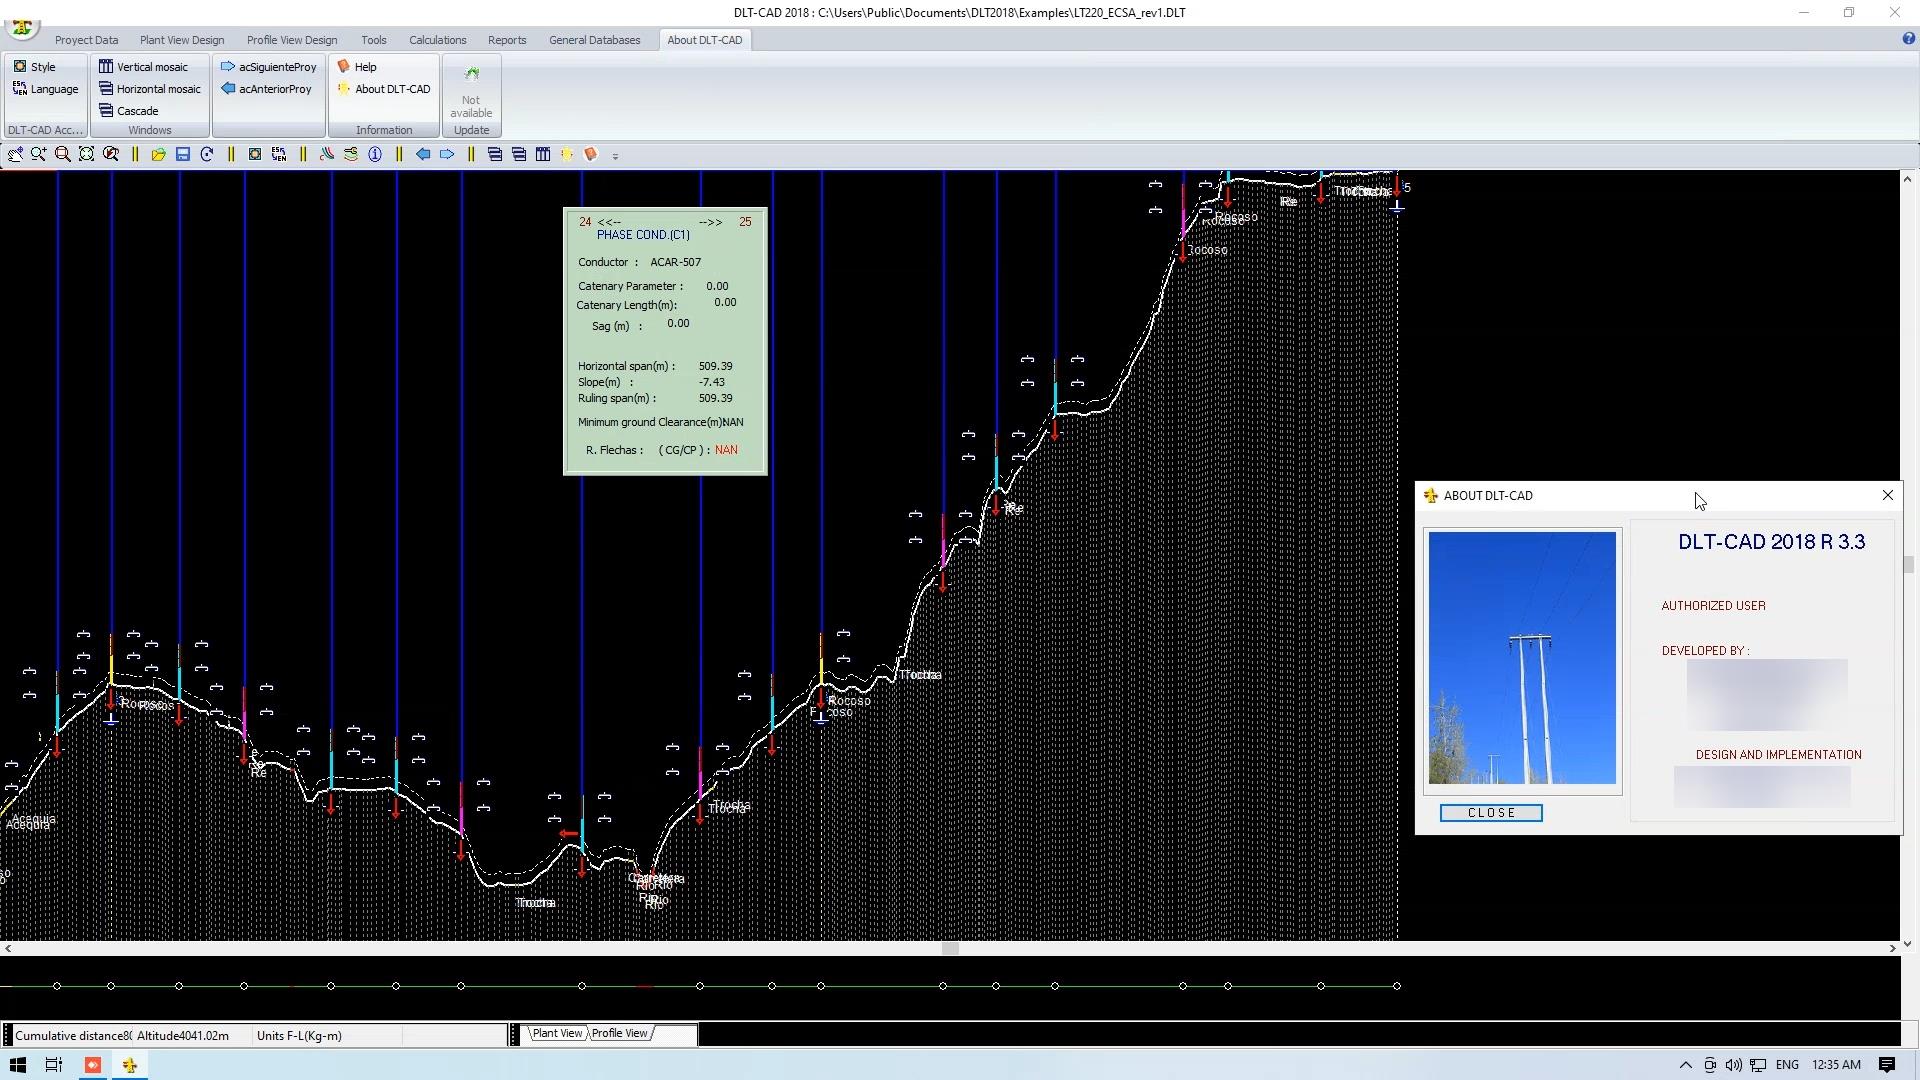The height and width of the screenshot is (1080, 1920).
Task: Click the zoom extents icon
Action: click(x=86, y=154)
